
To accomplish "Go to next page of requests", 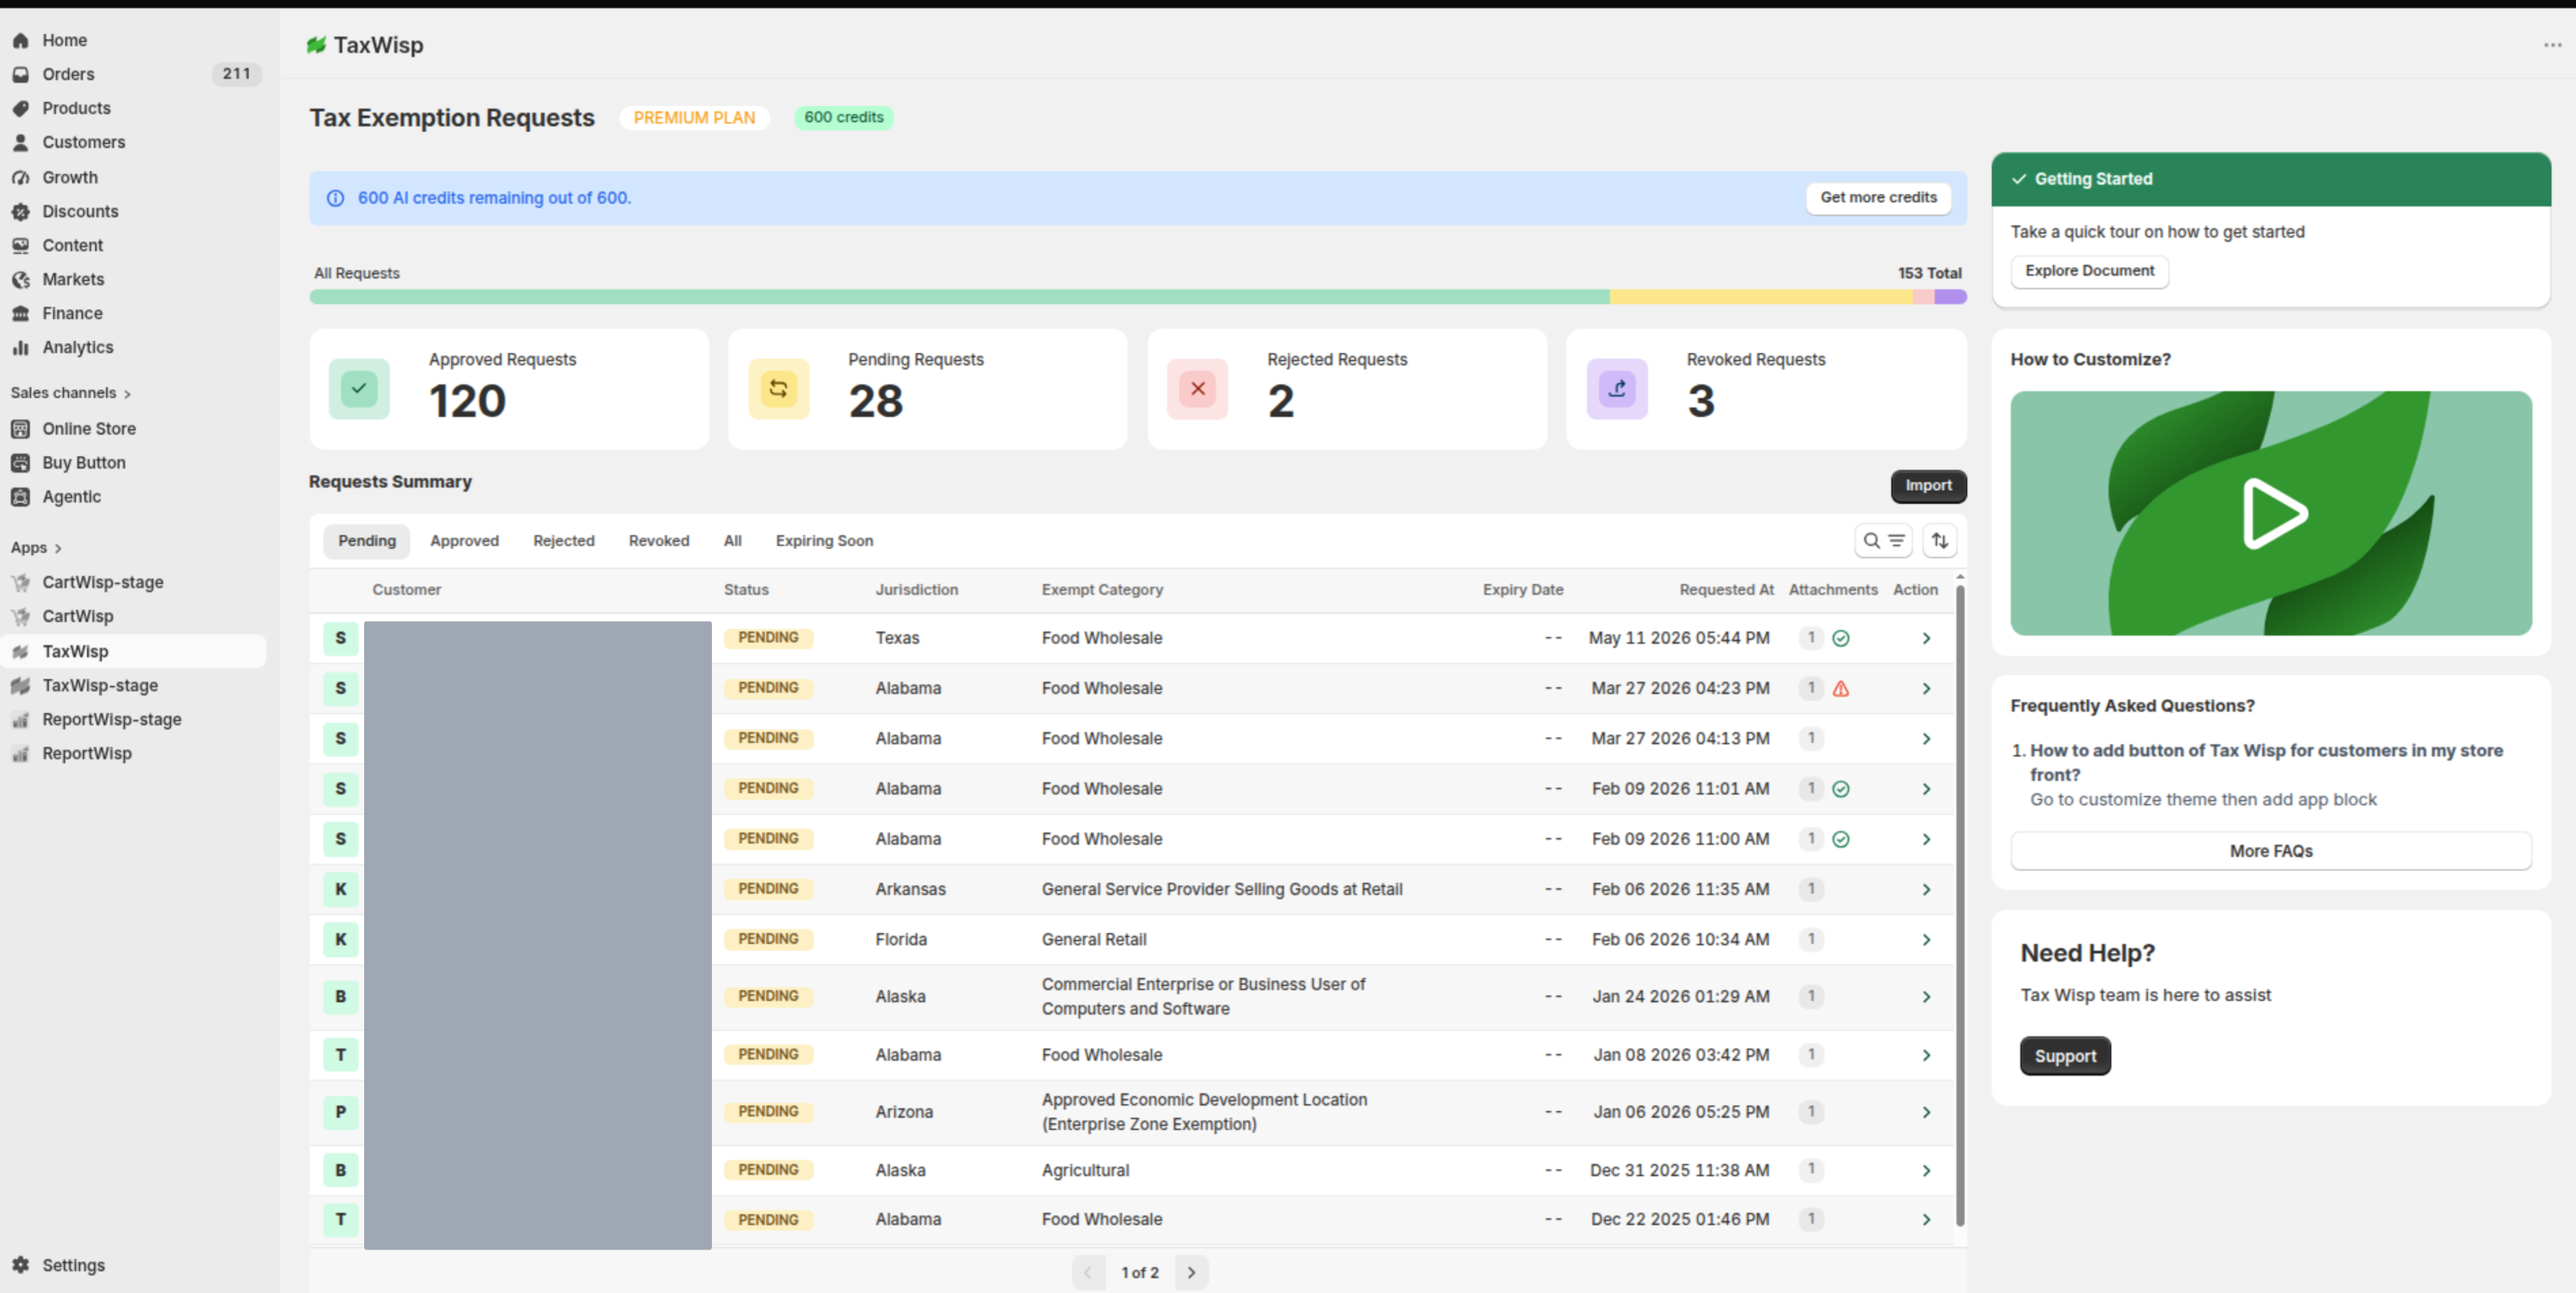I will coord(1191,1272).
